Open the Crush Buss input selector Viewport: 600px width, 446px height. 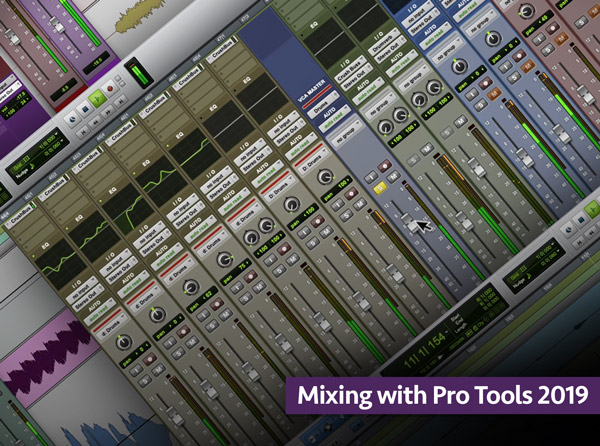[x=349, y=70]
